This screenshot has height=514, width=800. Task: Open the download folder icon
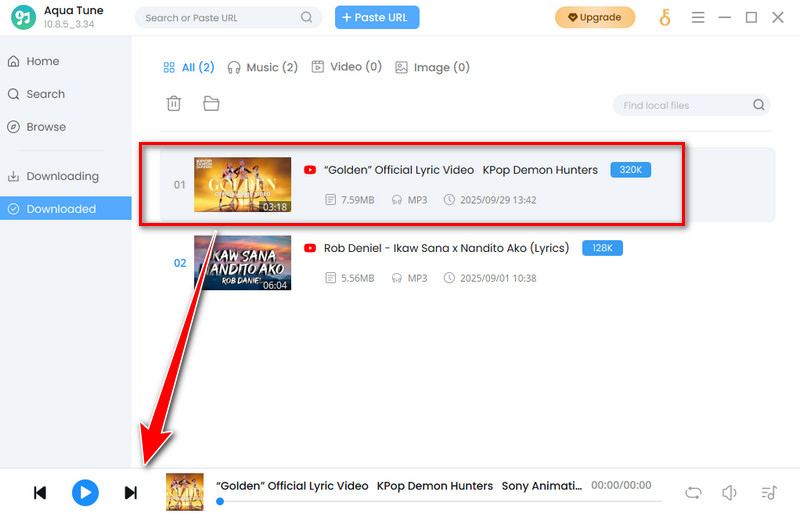click(211, 103)
